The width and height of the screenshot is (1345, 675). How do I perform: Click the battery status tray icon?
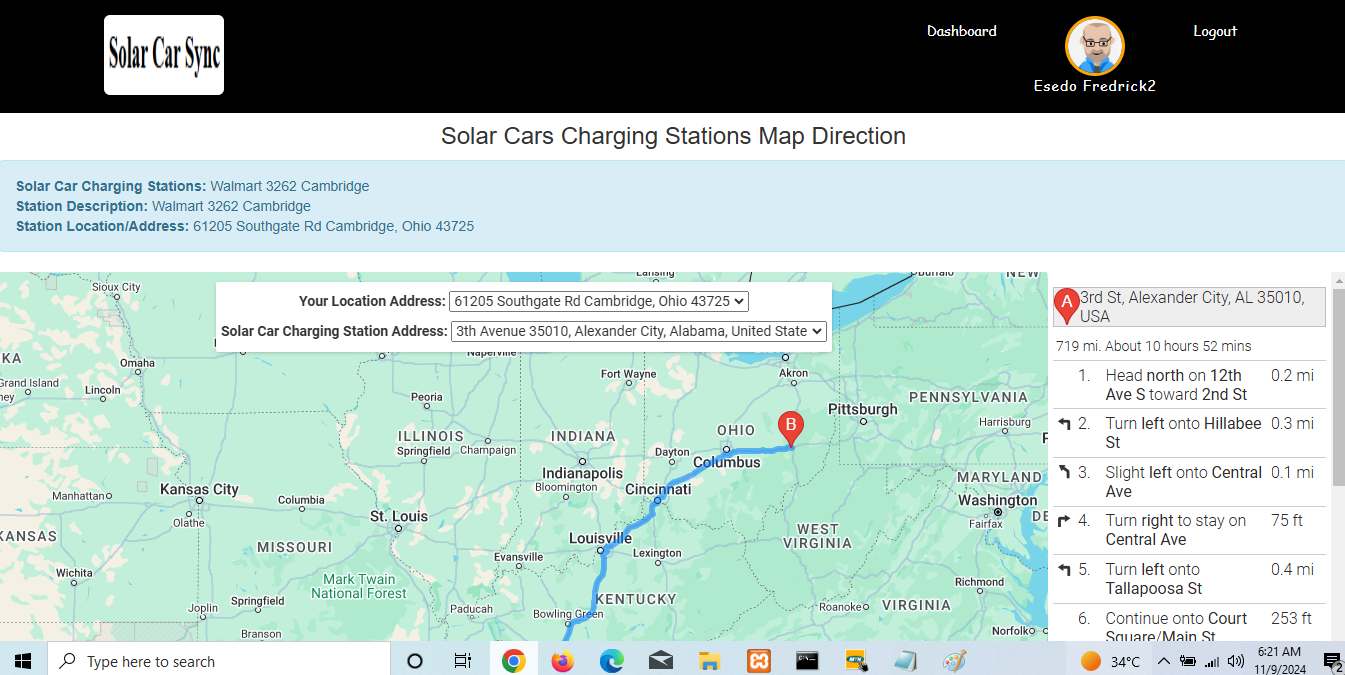point(1188,661)
